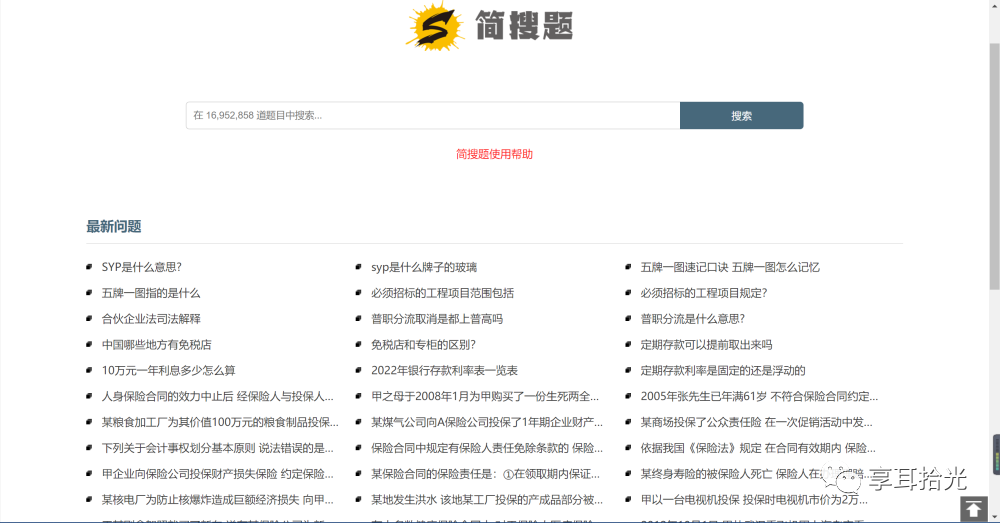Open 人身保险合同的效力中止后 question
The width and height of the screenshot is (1000, 523).
coord(217,397)
